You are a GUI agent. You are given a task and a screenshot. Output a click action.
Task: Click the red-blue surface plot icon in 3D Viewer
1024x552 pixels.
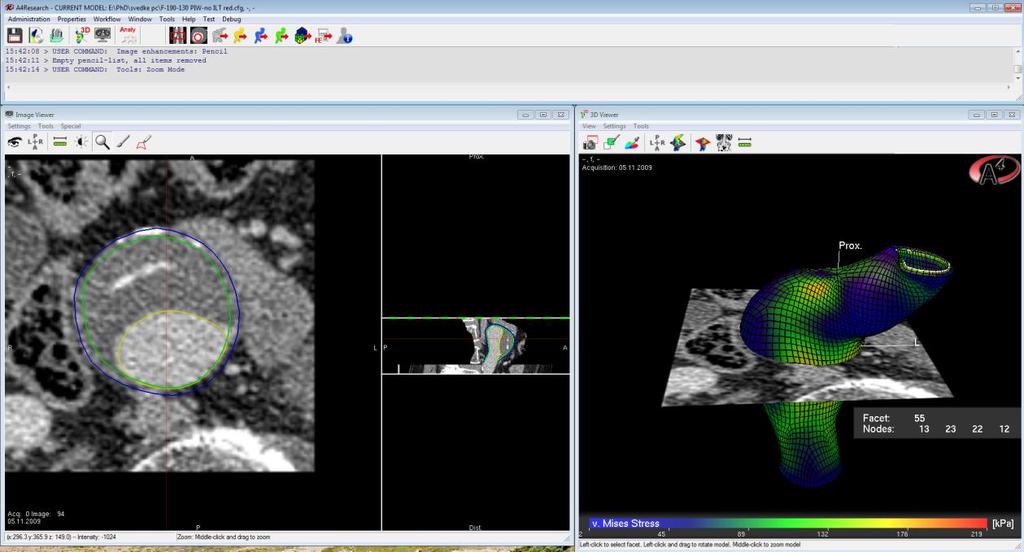(703, 142)
